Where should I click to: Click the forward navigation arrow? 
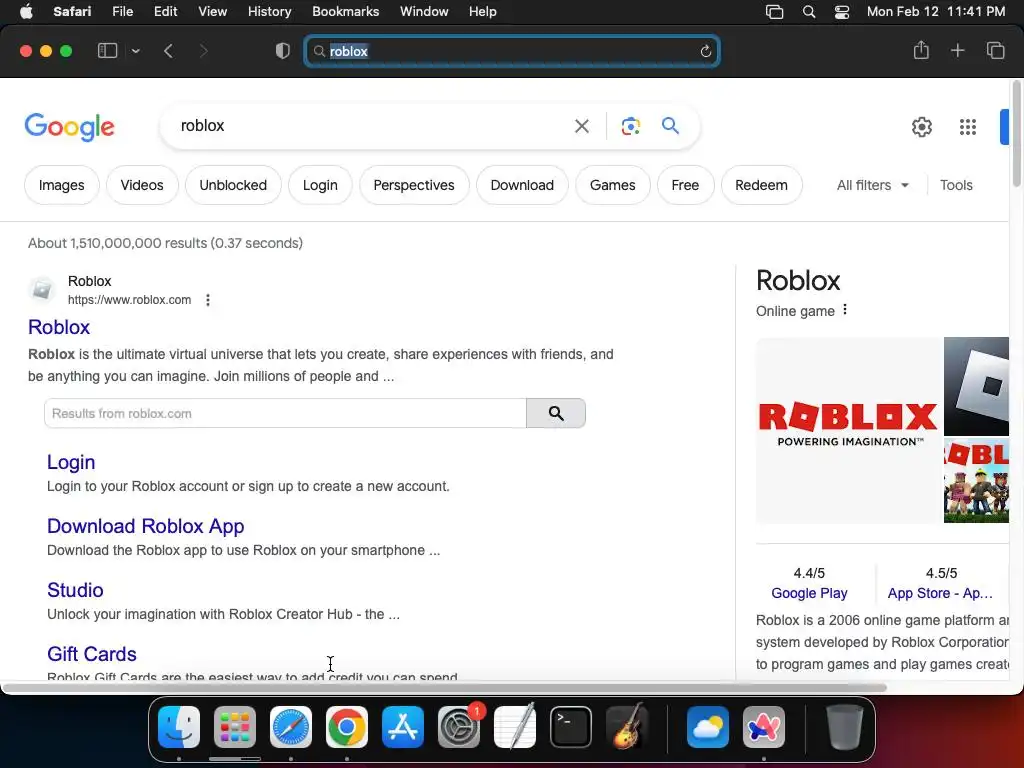[203, 51]
